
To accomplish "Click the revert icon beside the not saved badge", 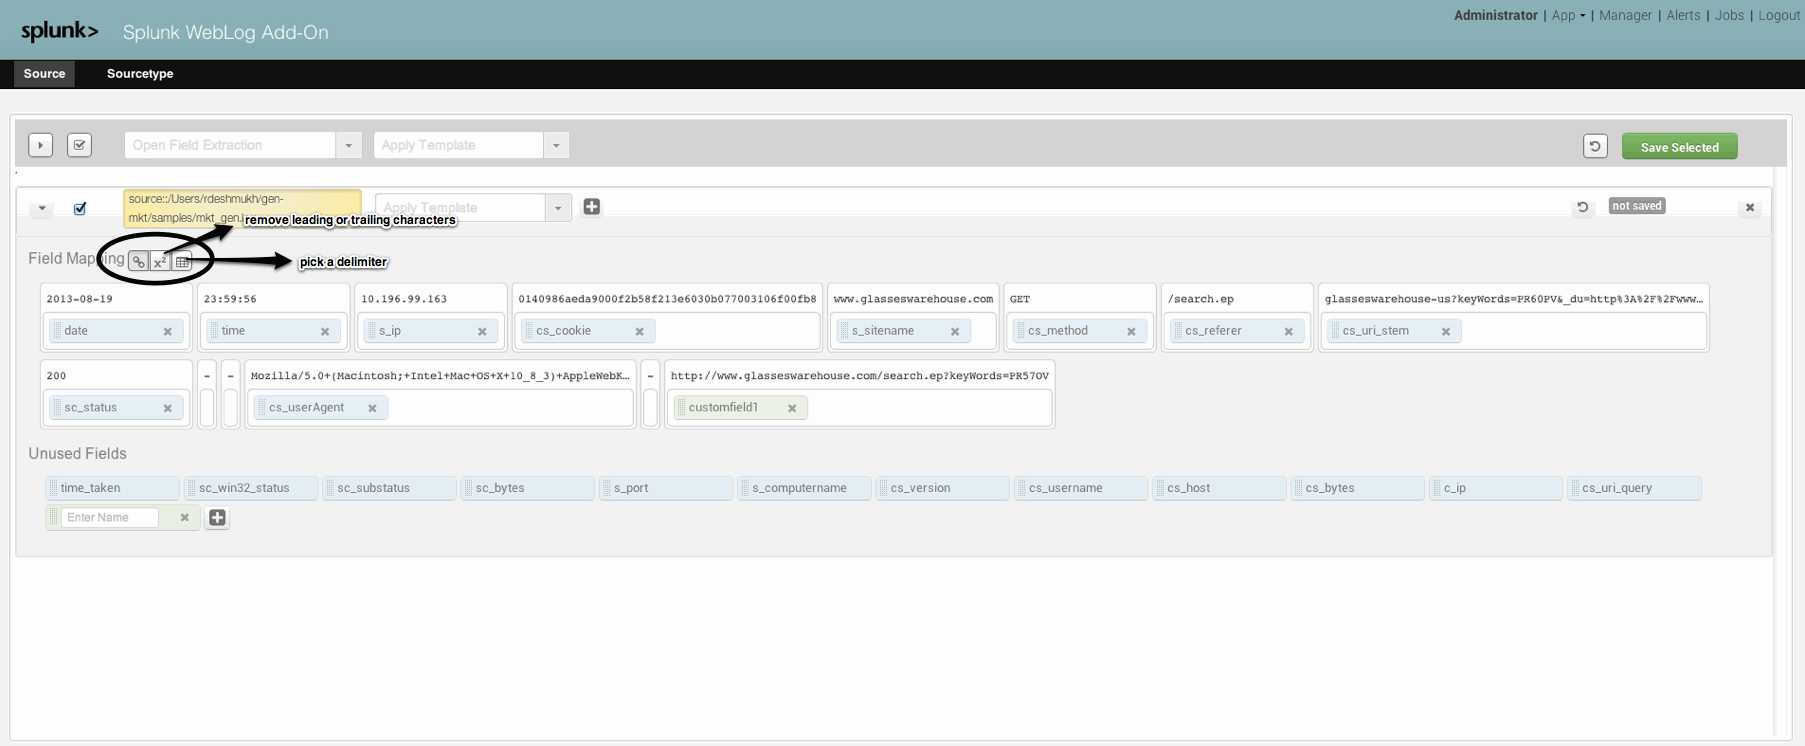I will click(1582, 207).
